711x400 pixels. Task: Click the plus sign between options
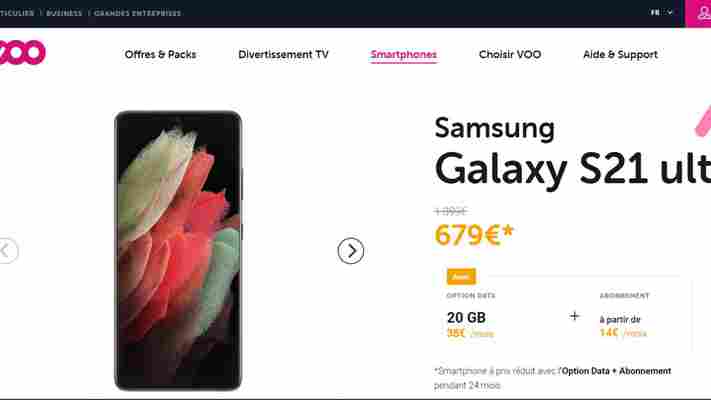pos(575,316)
